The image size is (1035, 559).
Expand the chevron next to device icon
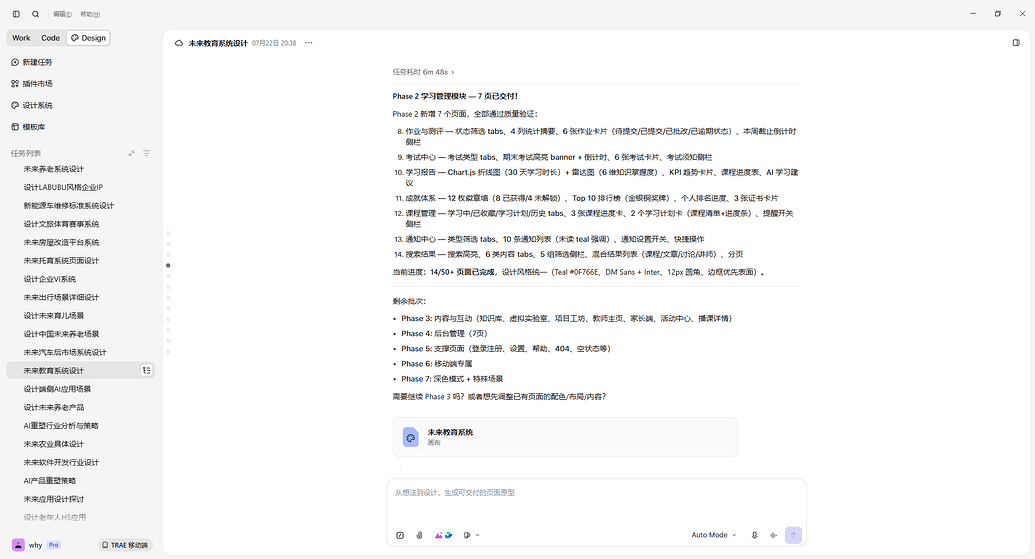pyautogui.click(x=478, y=535)
